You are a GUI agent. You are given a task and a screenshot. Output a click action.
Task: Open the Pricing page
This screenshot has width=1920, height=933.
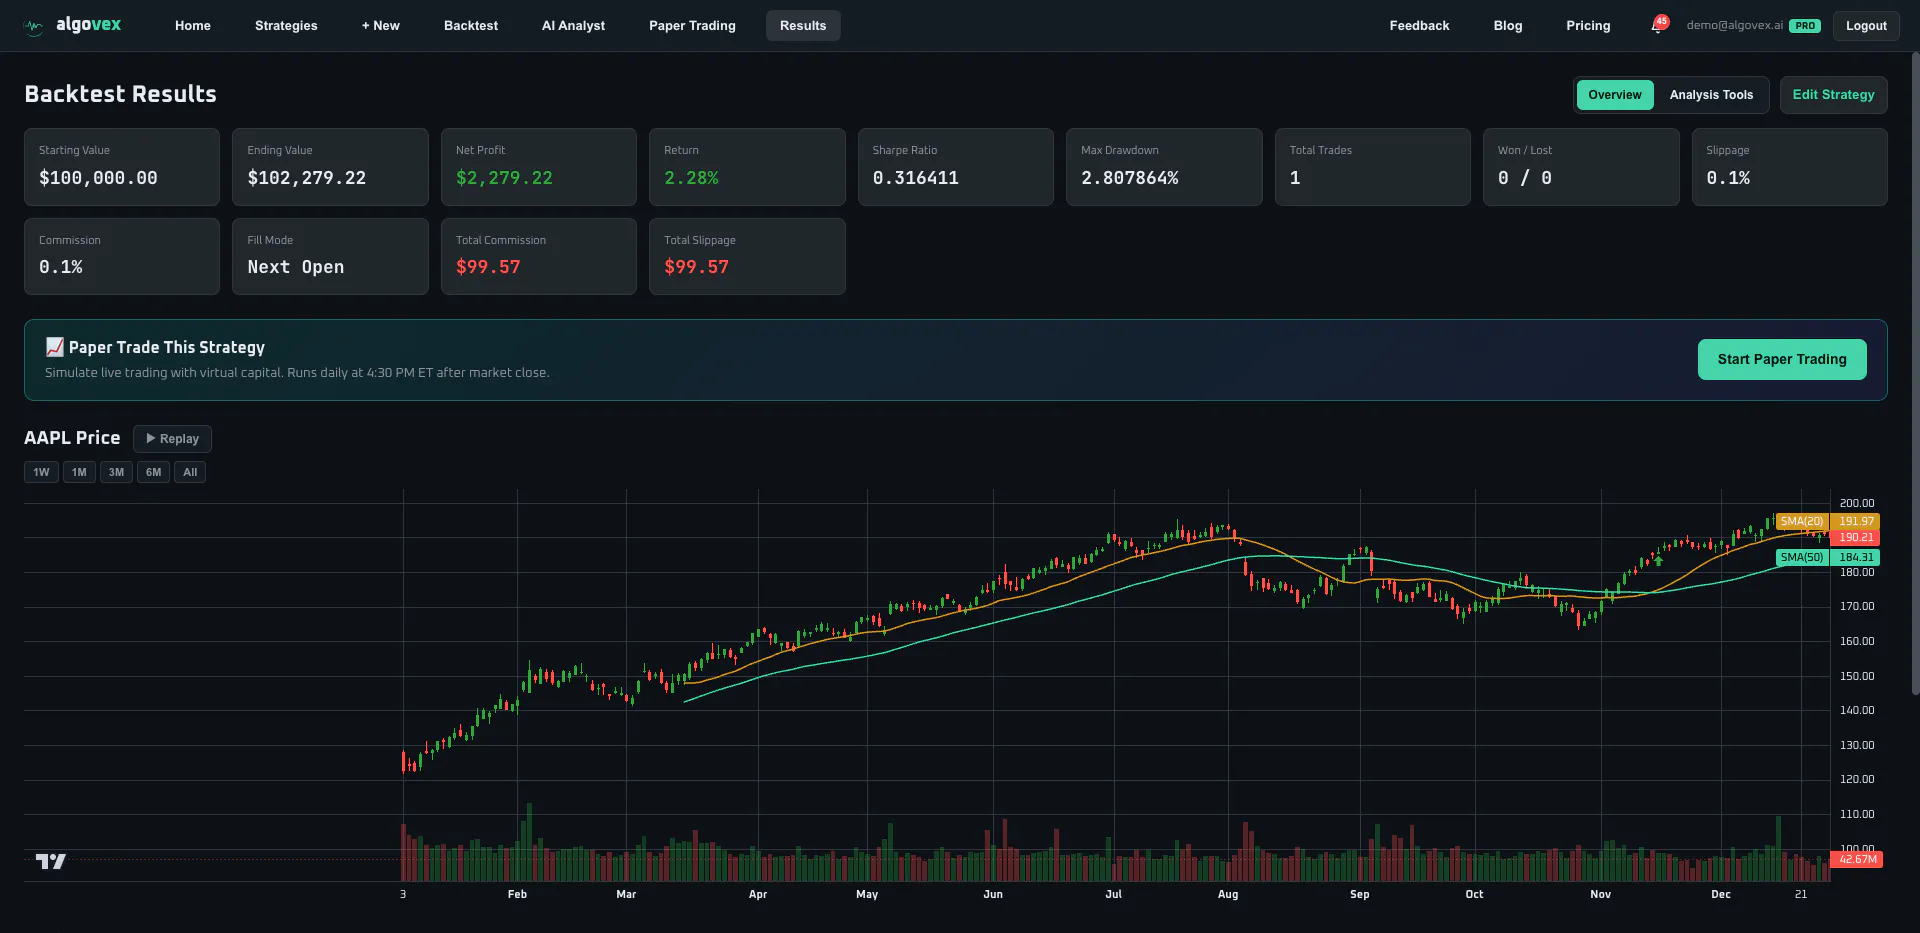click(1588, 26)
